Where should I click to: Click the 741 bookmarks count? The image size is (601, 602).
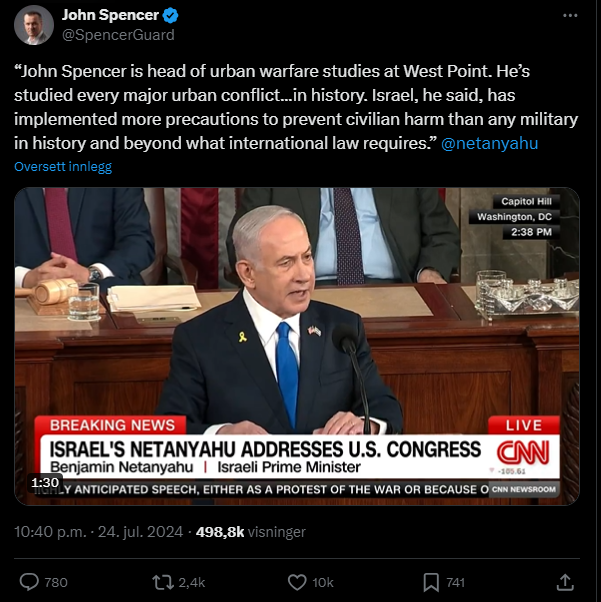tap(455, 583)
